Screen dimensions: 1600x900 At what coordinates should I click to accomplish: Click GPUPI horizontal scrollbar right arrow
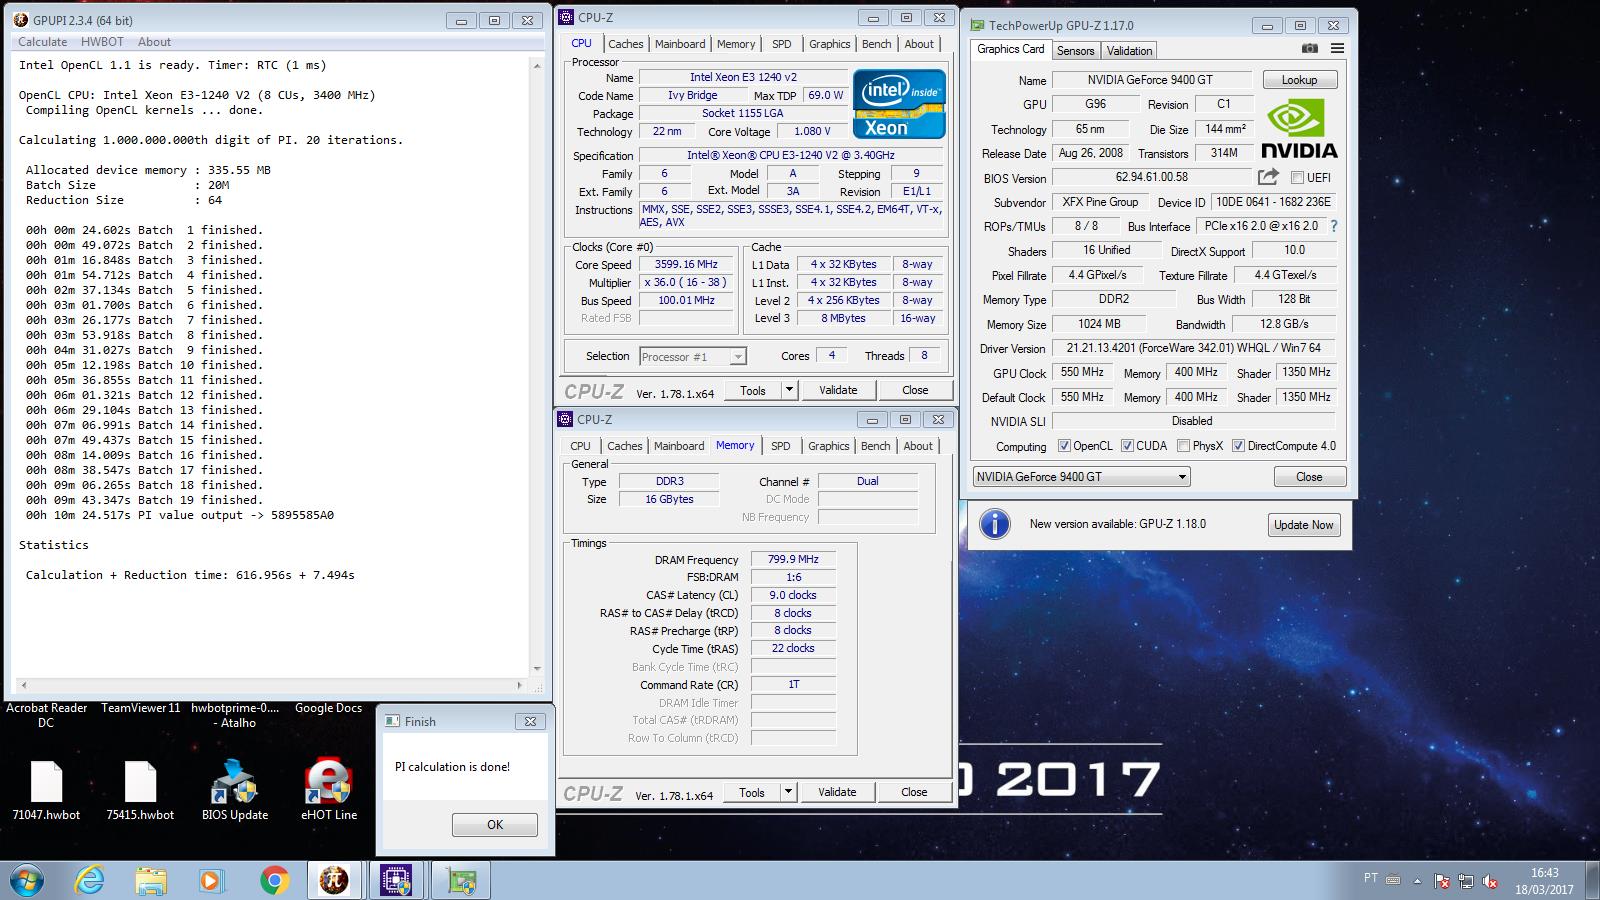click(x=520, y=686)
